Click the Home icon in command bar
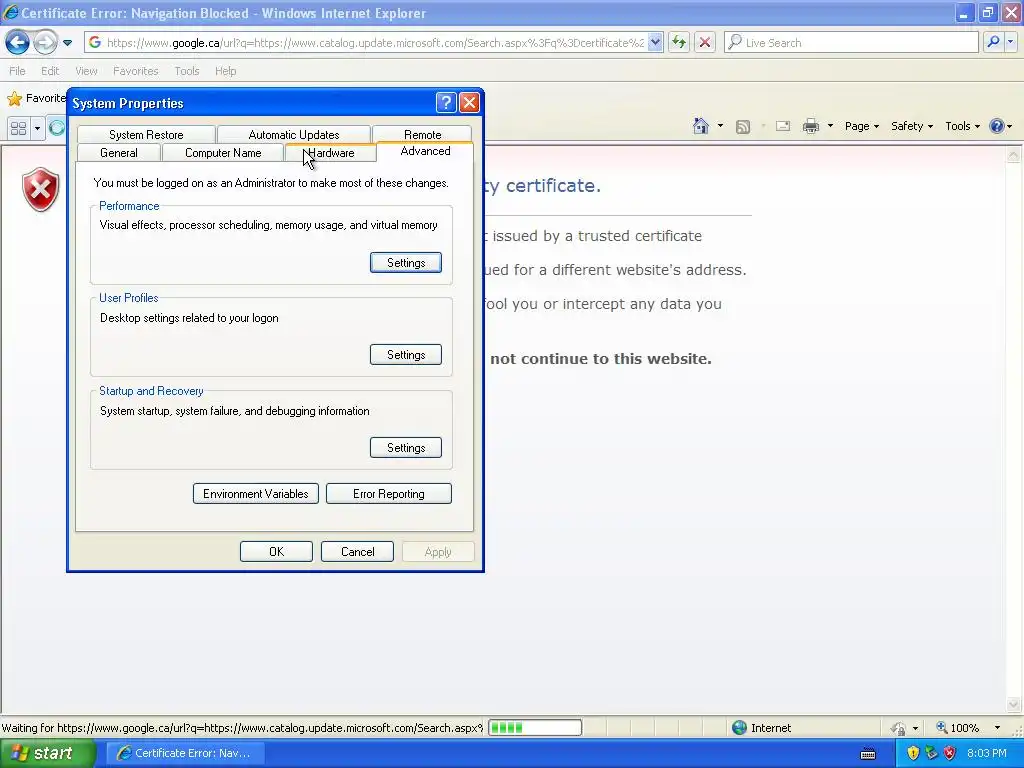The height and width of the screenshot is (768, 1024). (701, 126)
